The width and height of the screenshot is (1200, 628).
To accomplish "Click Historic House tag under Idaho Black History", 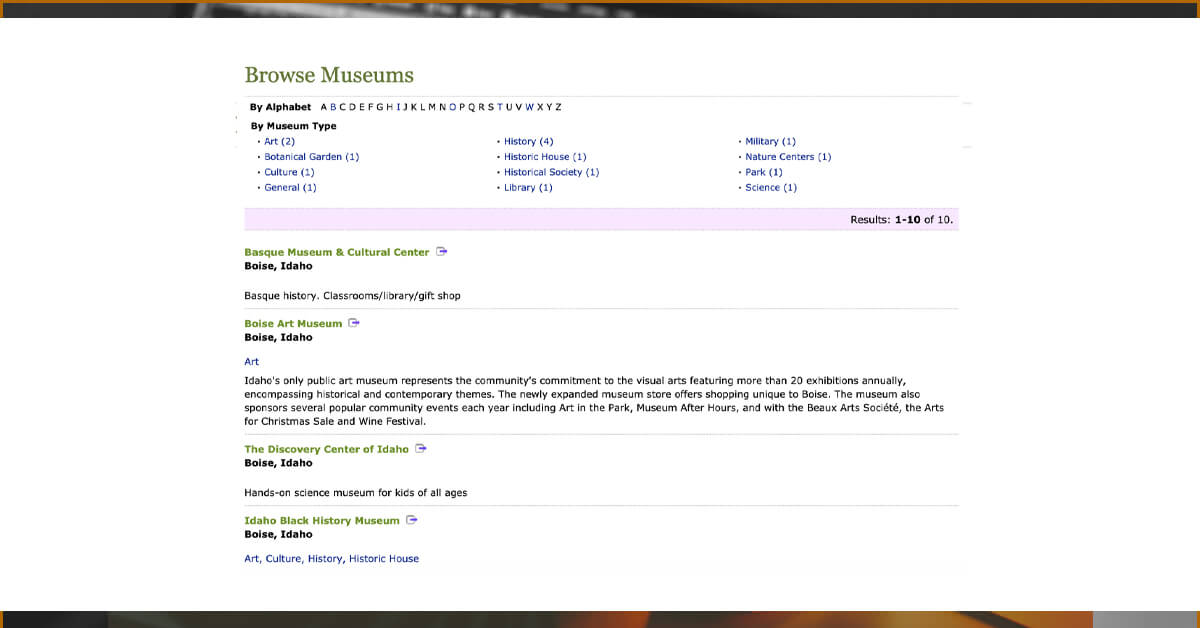I will tap(384, 559).
